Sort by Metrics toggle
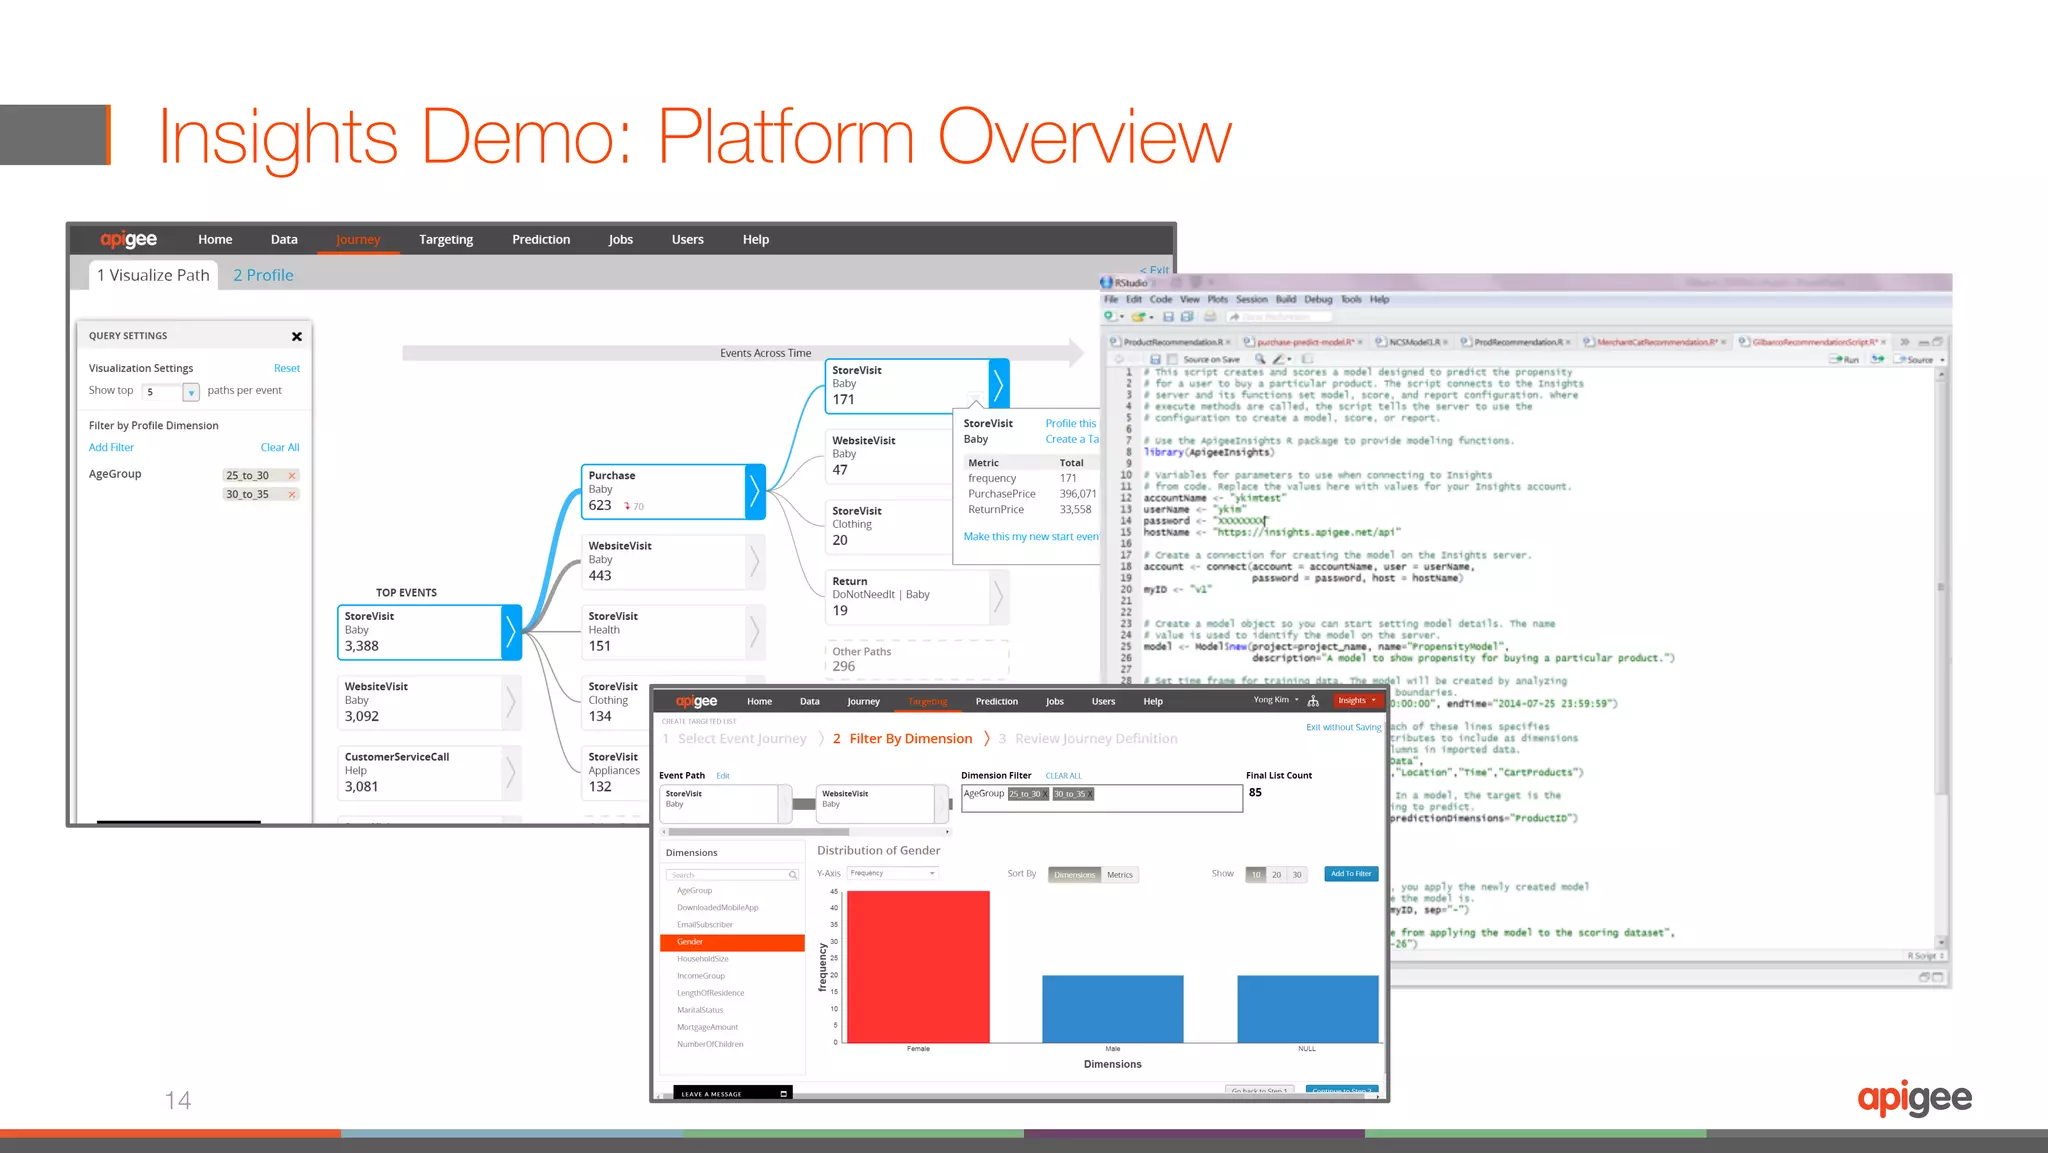 click(1120, 875)
